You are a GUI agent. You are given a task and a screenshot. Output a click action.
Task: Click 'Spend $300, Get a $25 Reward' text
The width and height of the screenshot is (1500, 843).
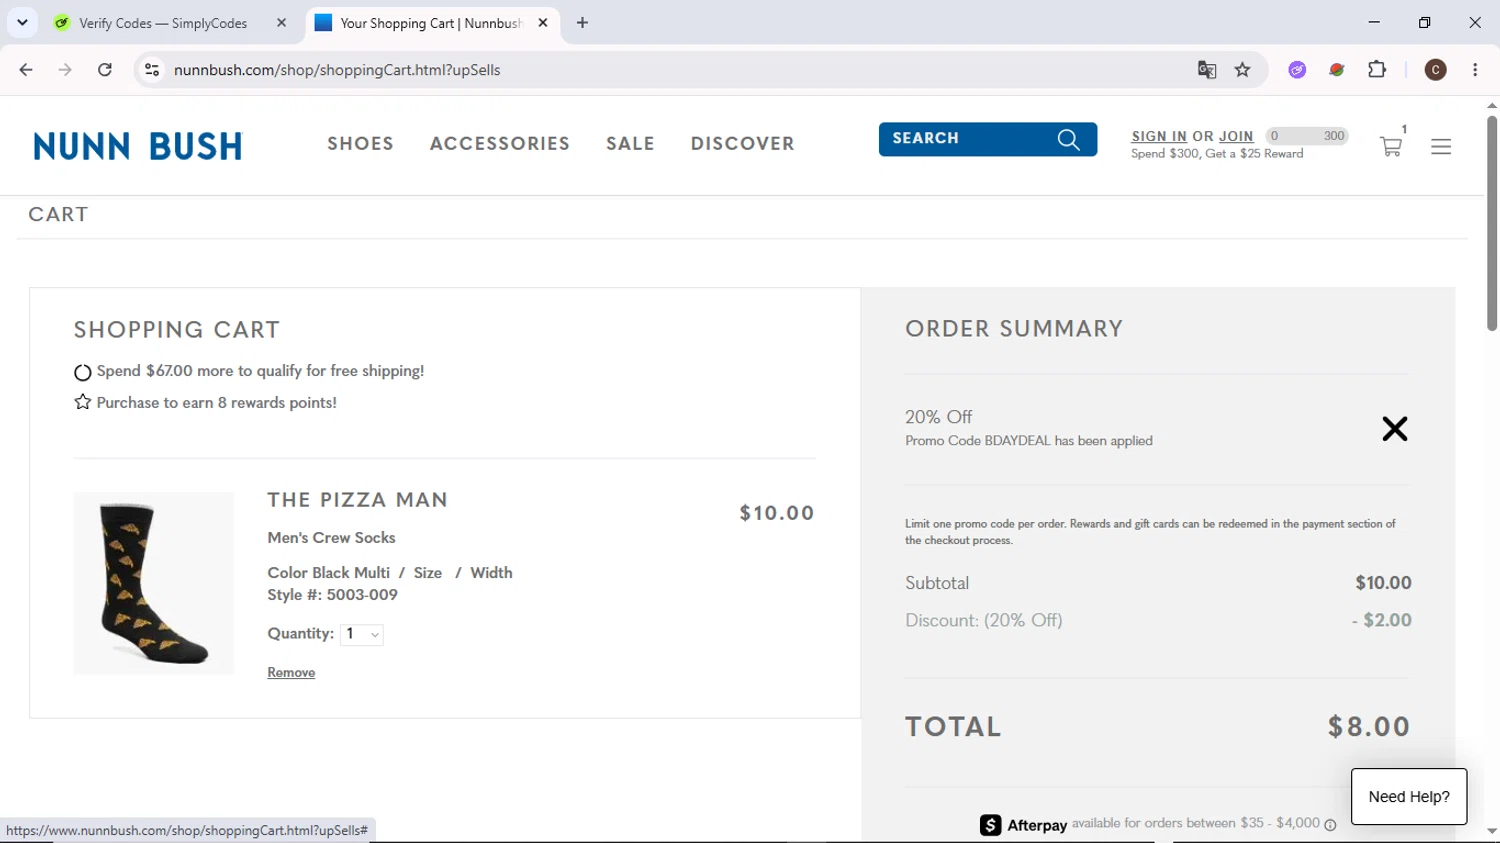(x=1217, y=154)
